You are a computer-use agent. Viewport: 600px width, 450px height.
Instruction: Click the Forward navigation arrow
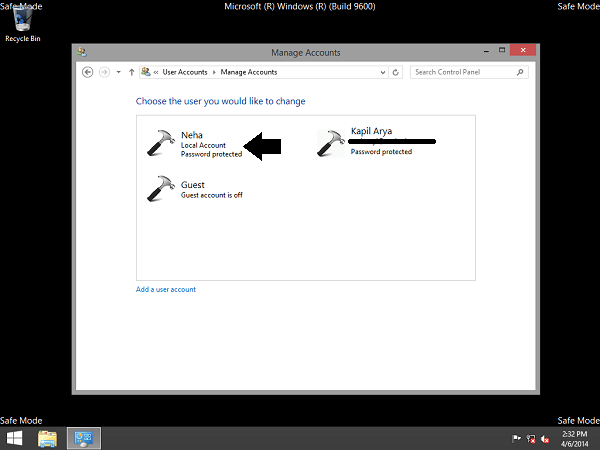[104, 72]
